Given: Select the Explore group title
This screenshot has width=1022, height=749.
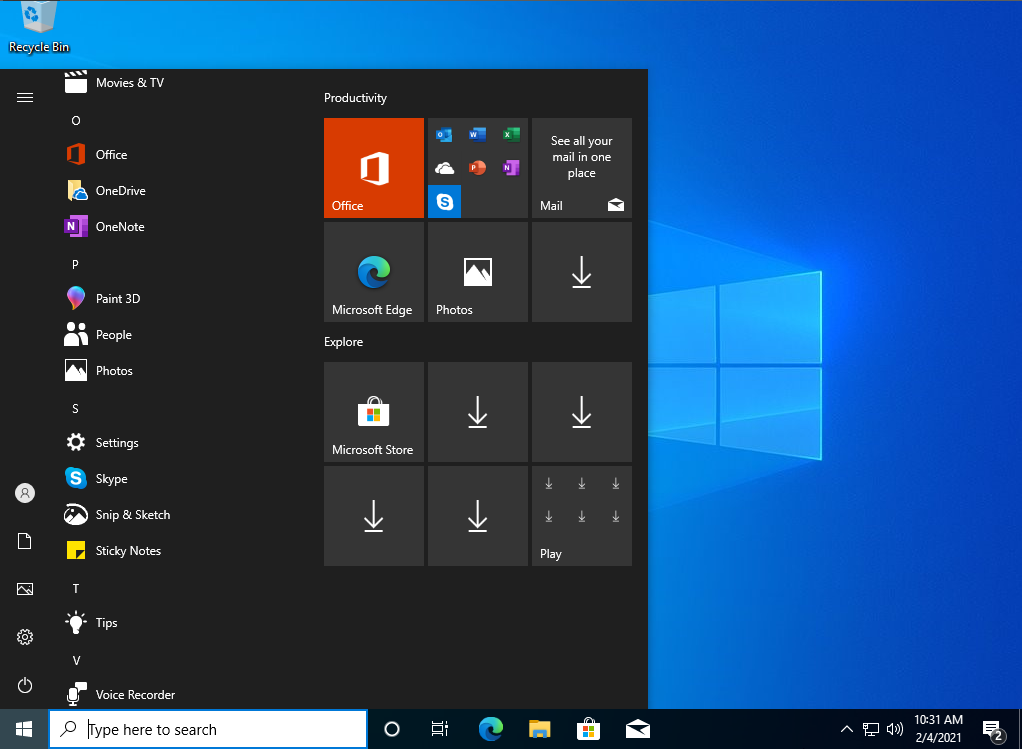Looking at the screenshot, I should click(343, 342).
